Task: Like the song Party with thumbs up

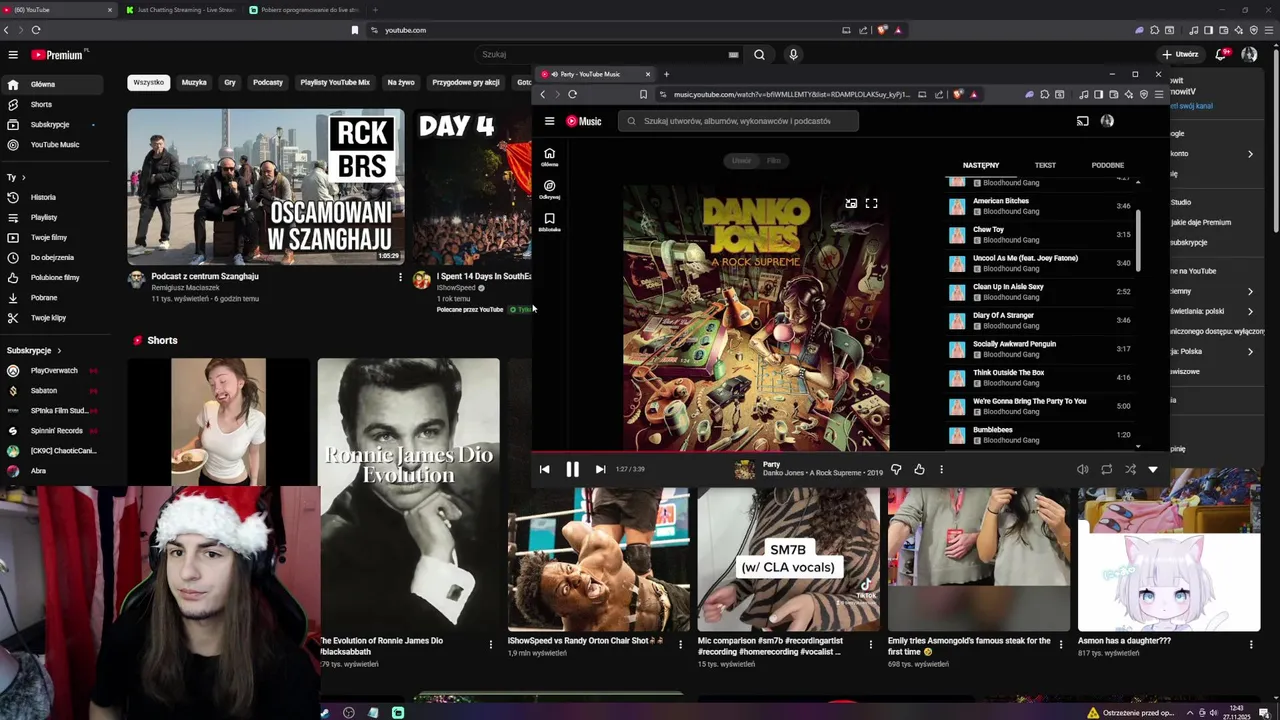Action: click(x=919, y=469)
